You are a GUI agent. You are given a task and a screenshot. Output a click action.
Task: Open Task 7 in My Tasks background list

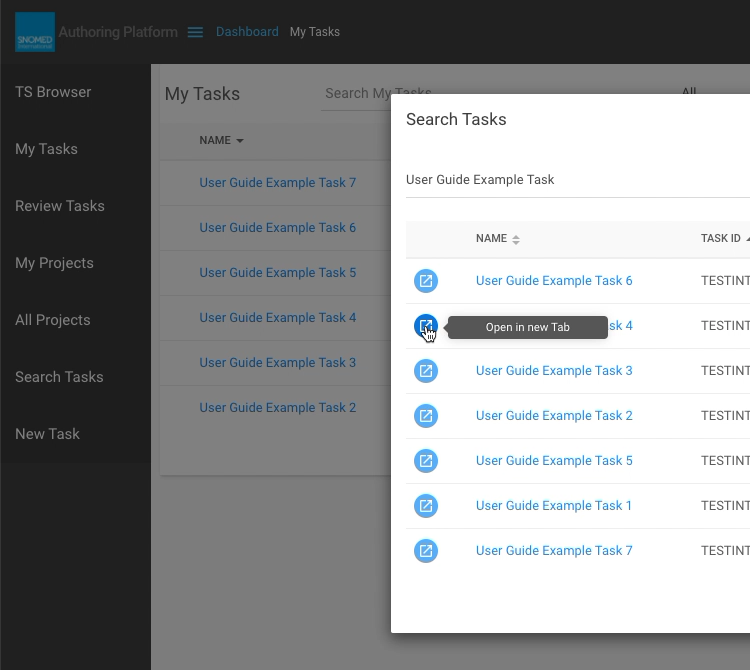tap(277, 183)
